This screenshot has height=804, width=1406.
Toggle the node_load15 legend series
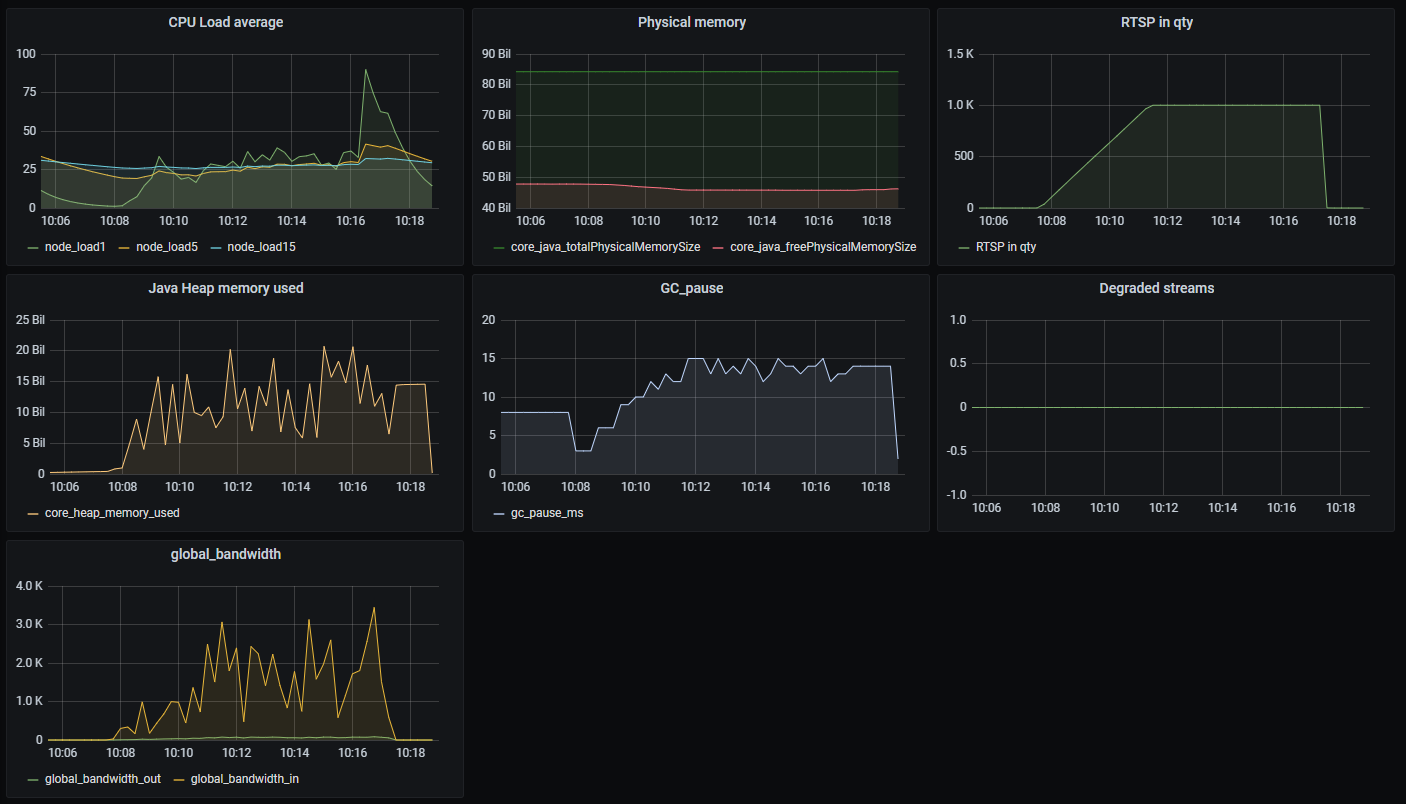pyautogui.click(x=261, y=246)
